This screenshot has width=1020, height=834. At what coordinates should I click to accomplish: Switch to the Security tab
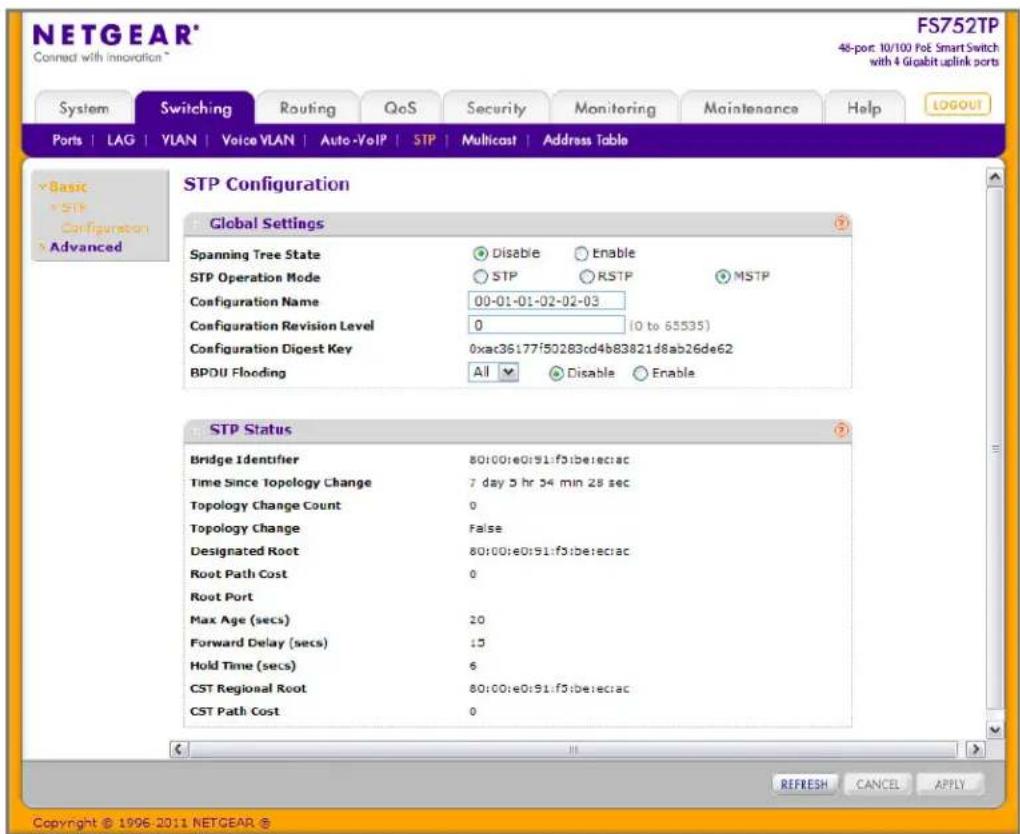pyautogui.click(x=496, y=109)
